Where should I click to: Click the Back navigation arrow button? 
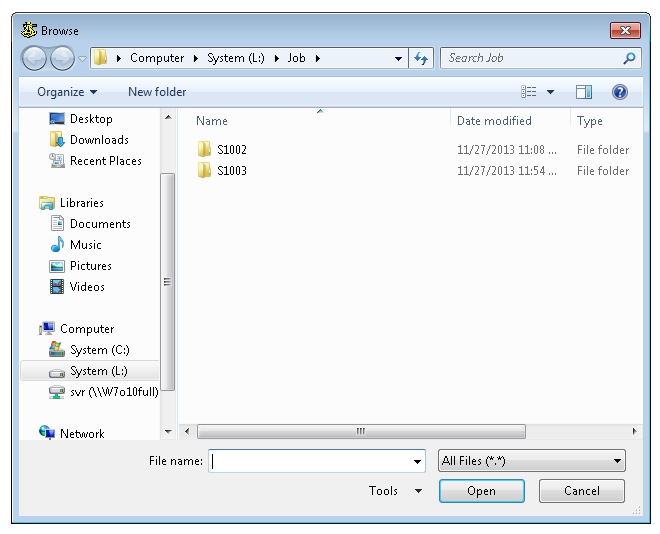[35, 58]
